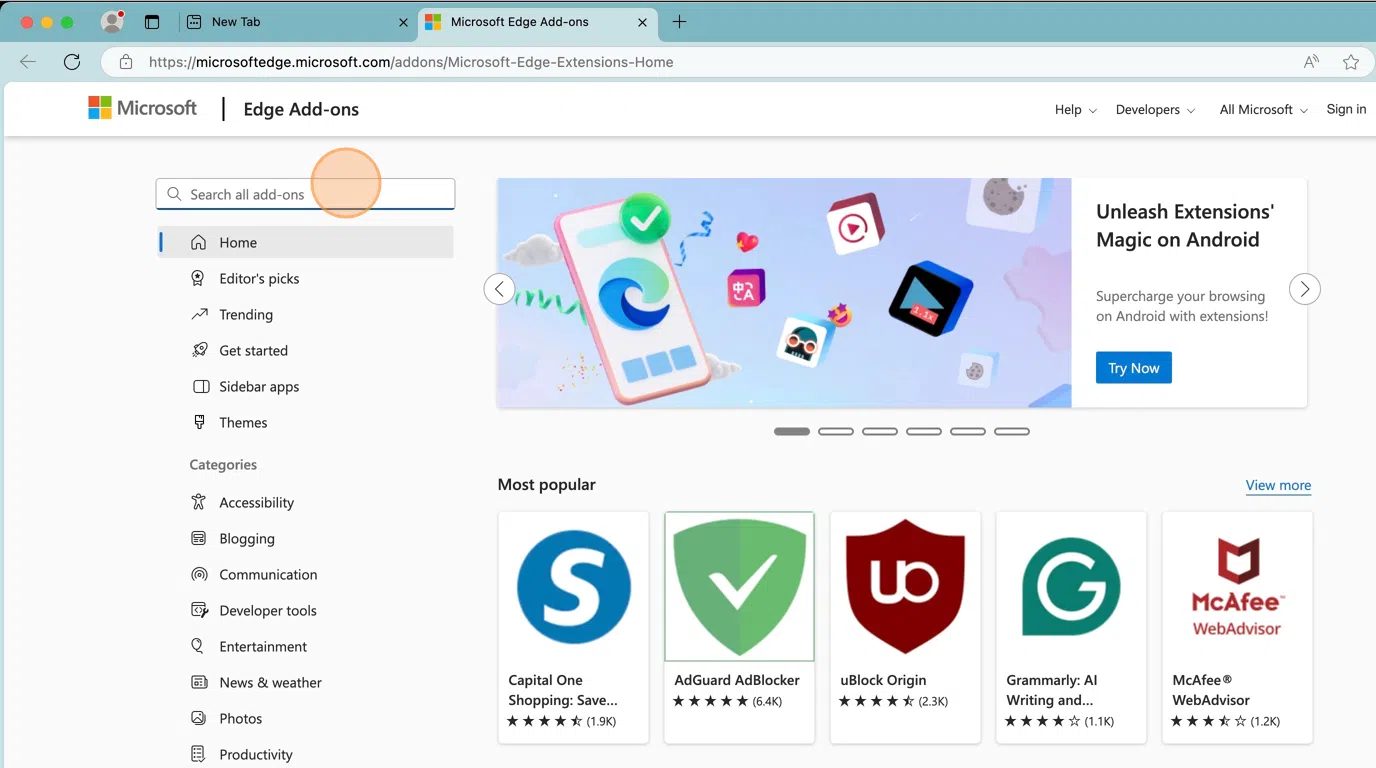This screenshot has width=1376, height=768.
Task: Open Home in sidebar
Action: (x=306, y=242)
